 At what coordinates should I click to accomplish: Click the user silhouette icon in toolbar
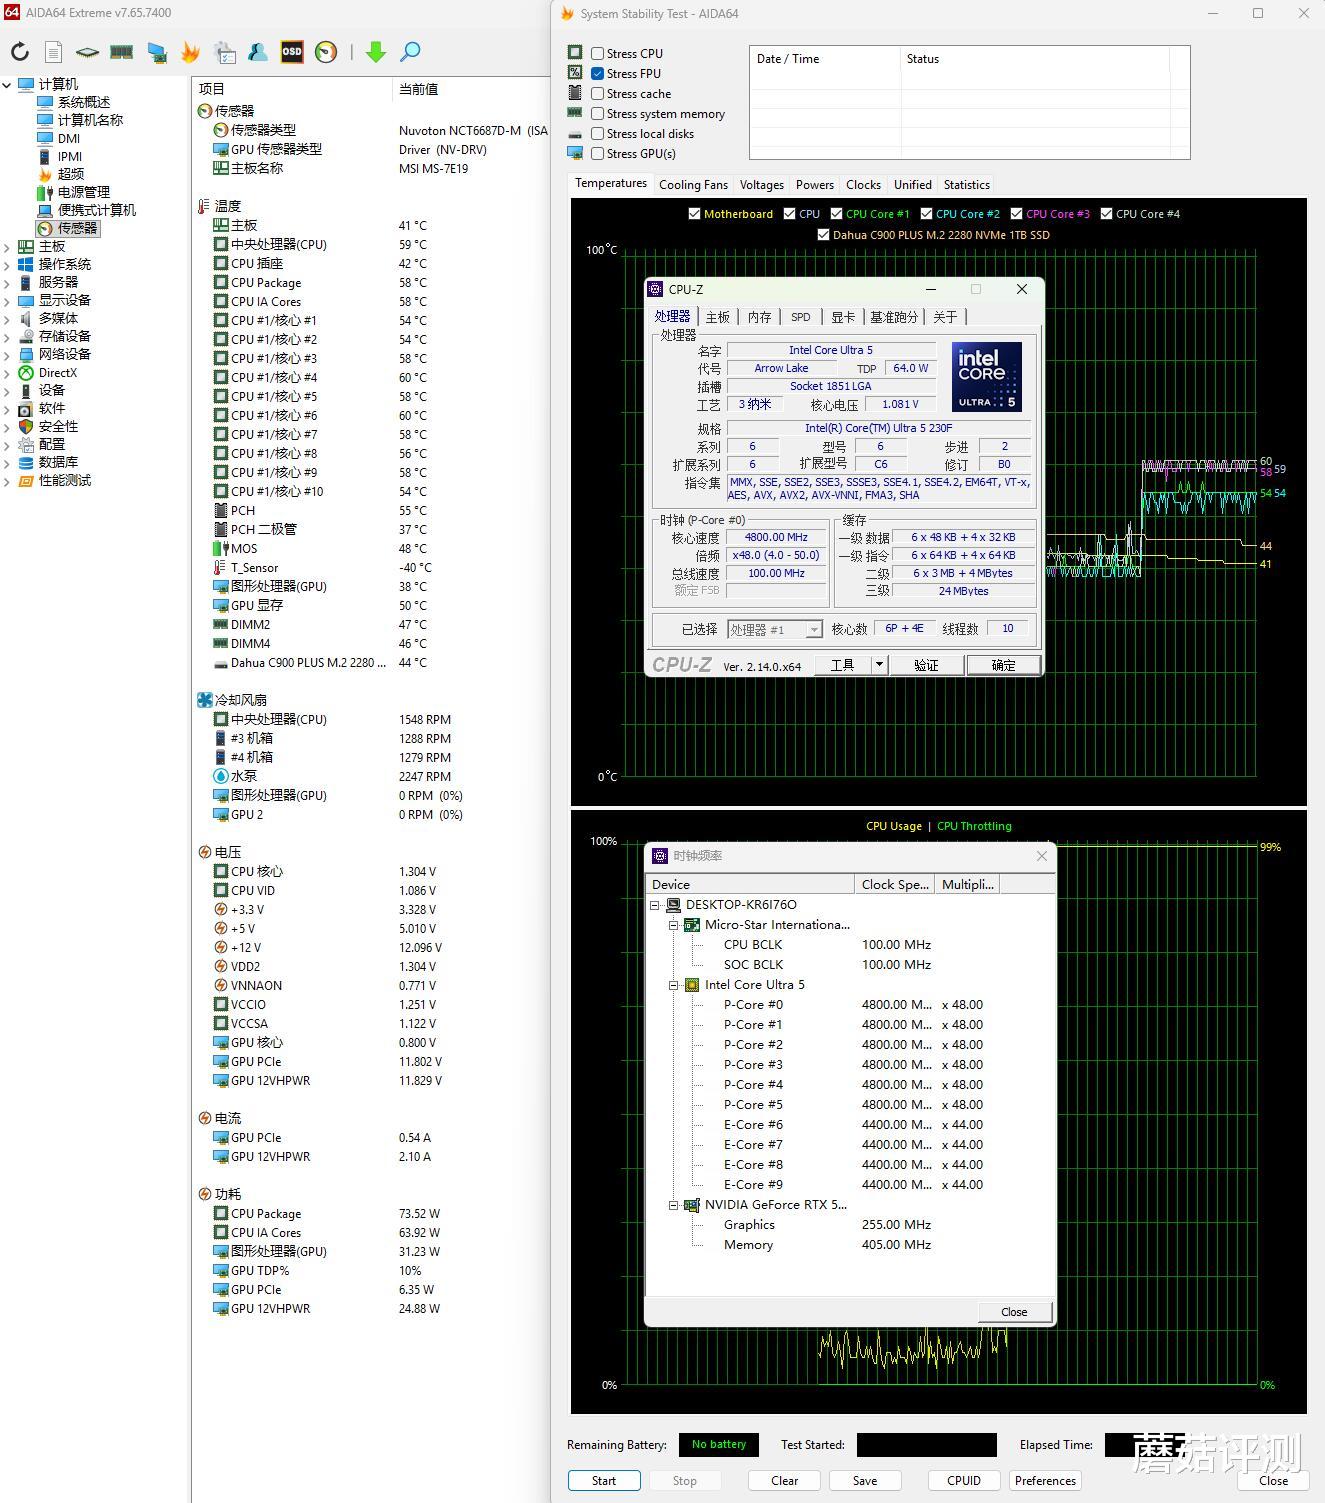point(258,52)
